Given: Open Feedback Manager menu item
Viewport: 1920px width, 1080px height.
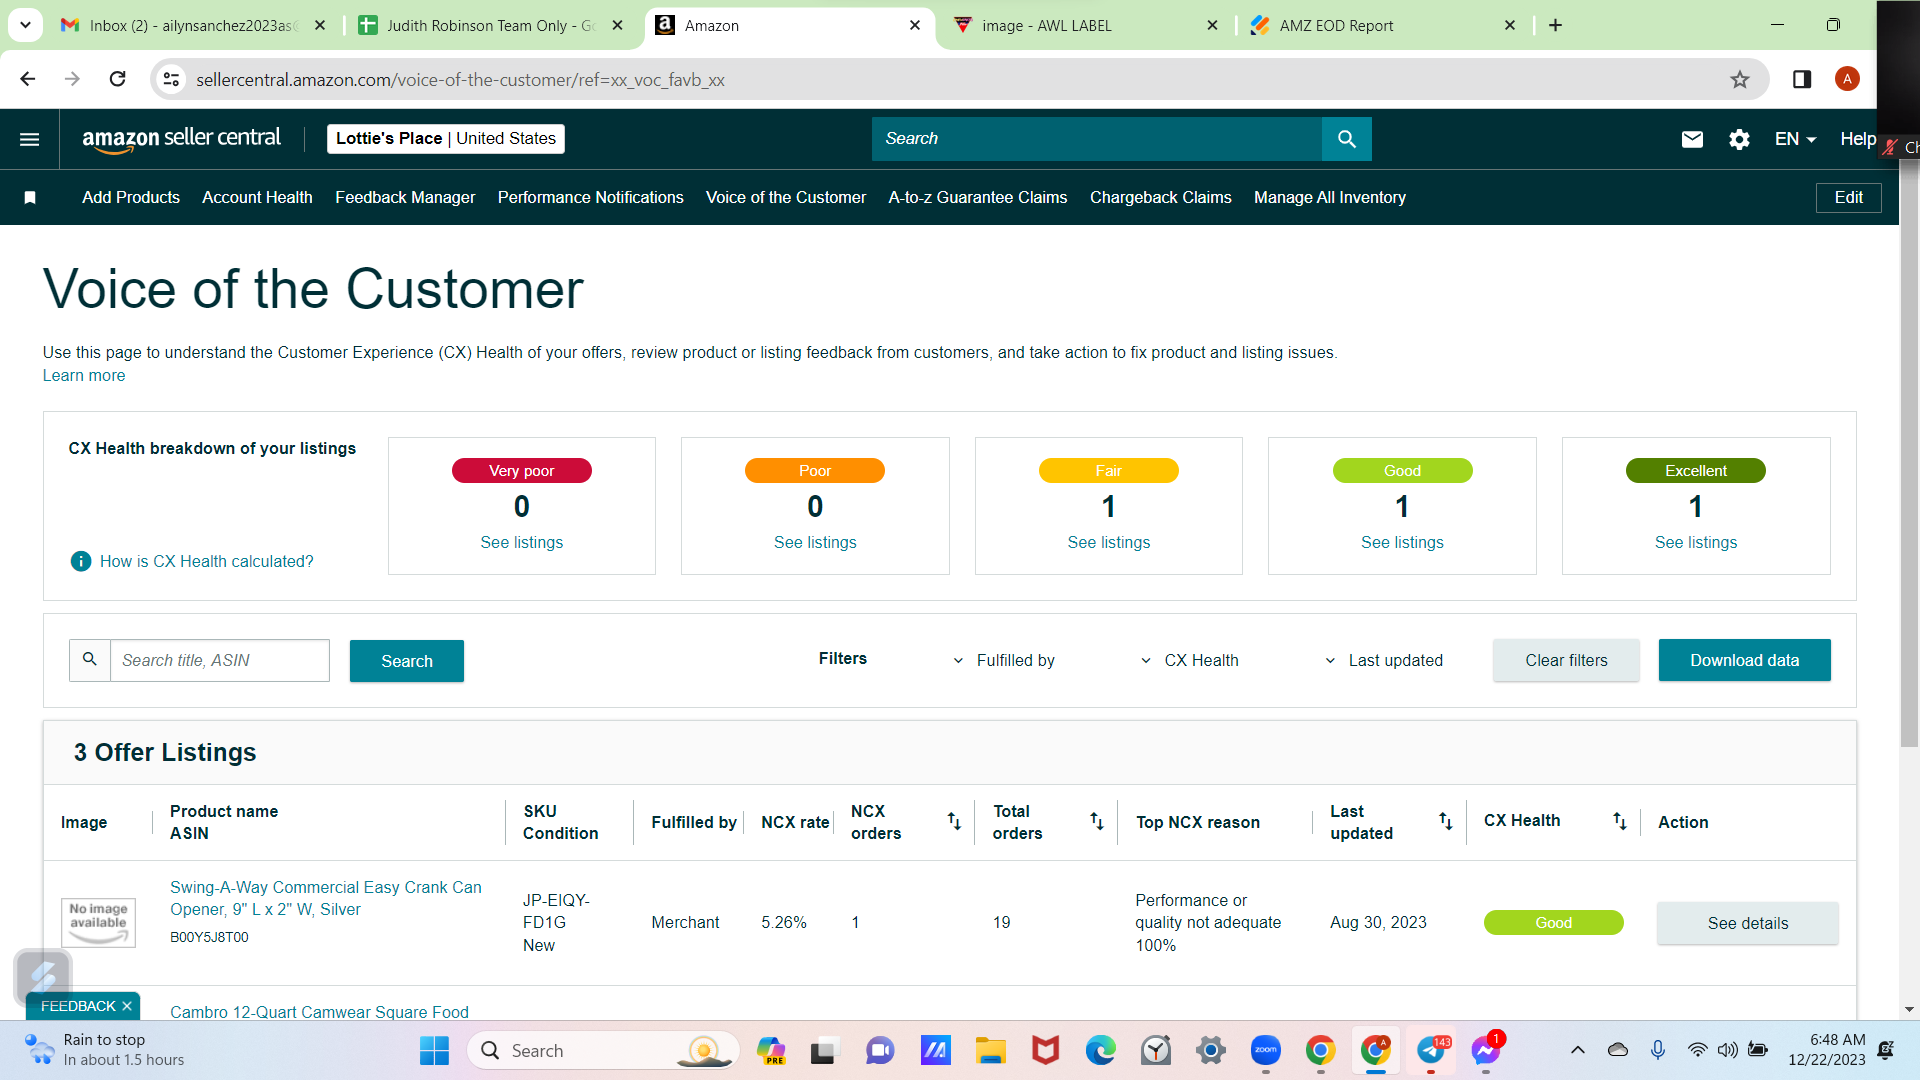Looking at the screenshot, I should click(x=405, y=198).
